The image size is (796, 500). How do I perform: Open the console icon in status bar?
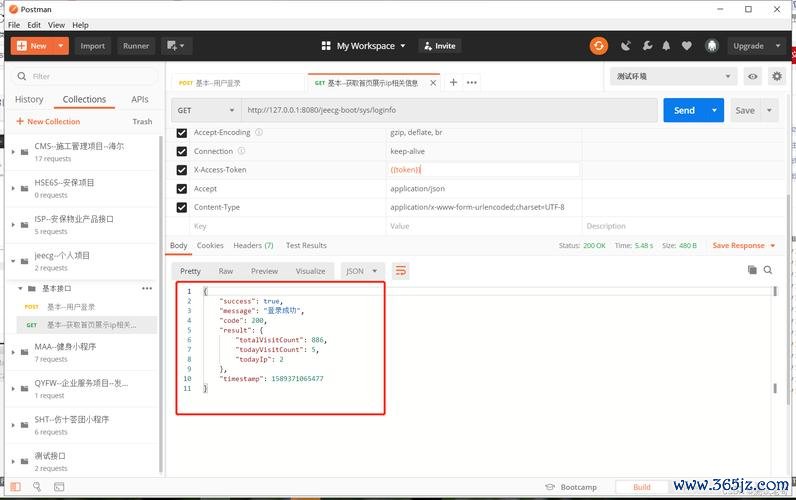[59, 487]
